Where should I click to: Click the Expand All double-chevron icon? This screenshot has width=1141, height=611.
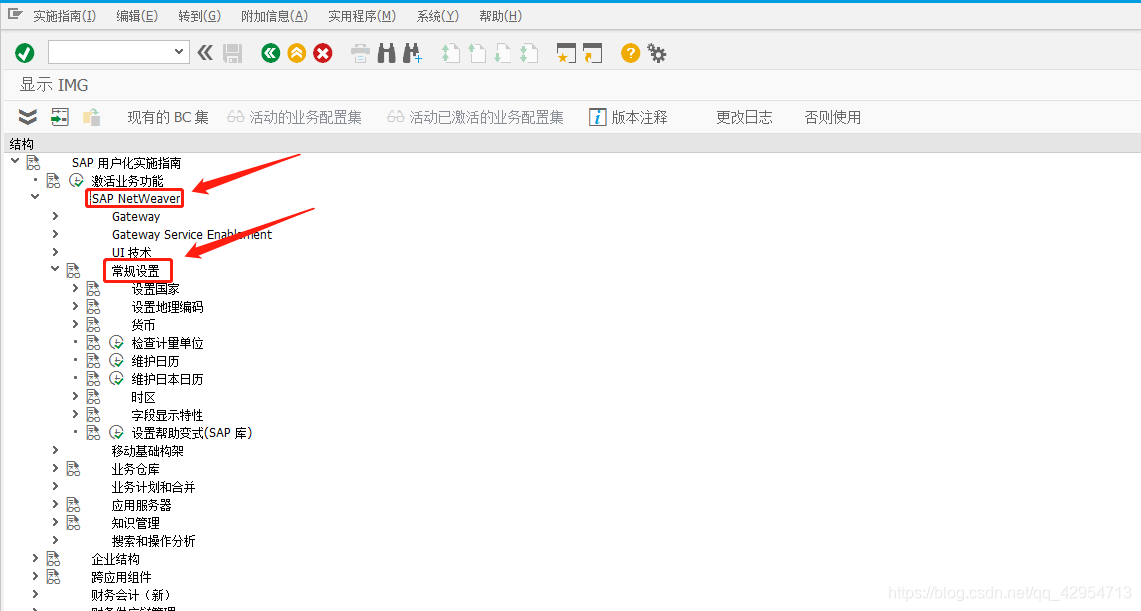(28, 116)
